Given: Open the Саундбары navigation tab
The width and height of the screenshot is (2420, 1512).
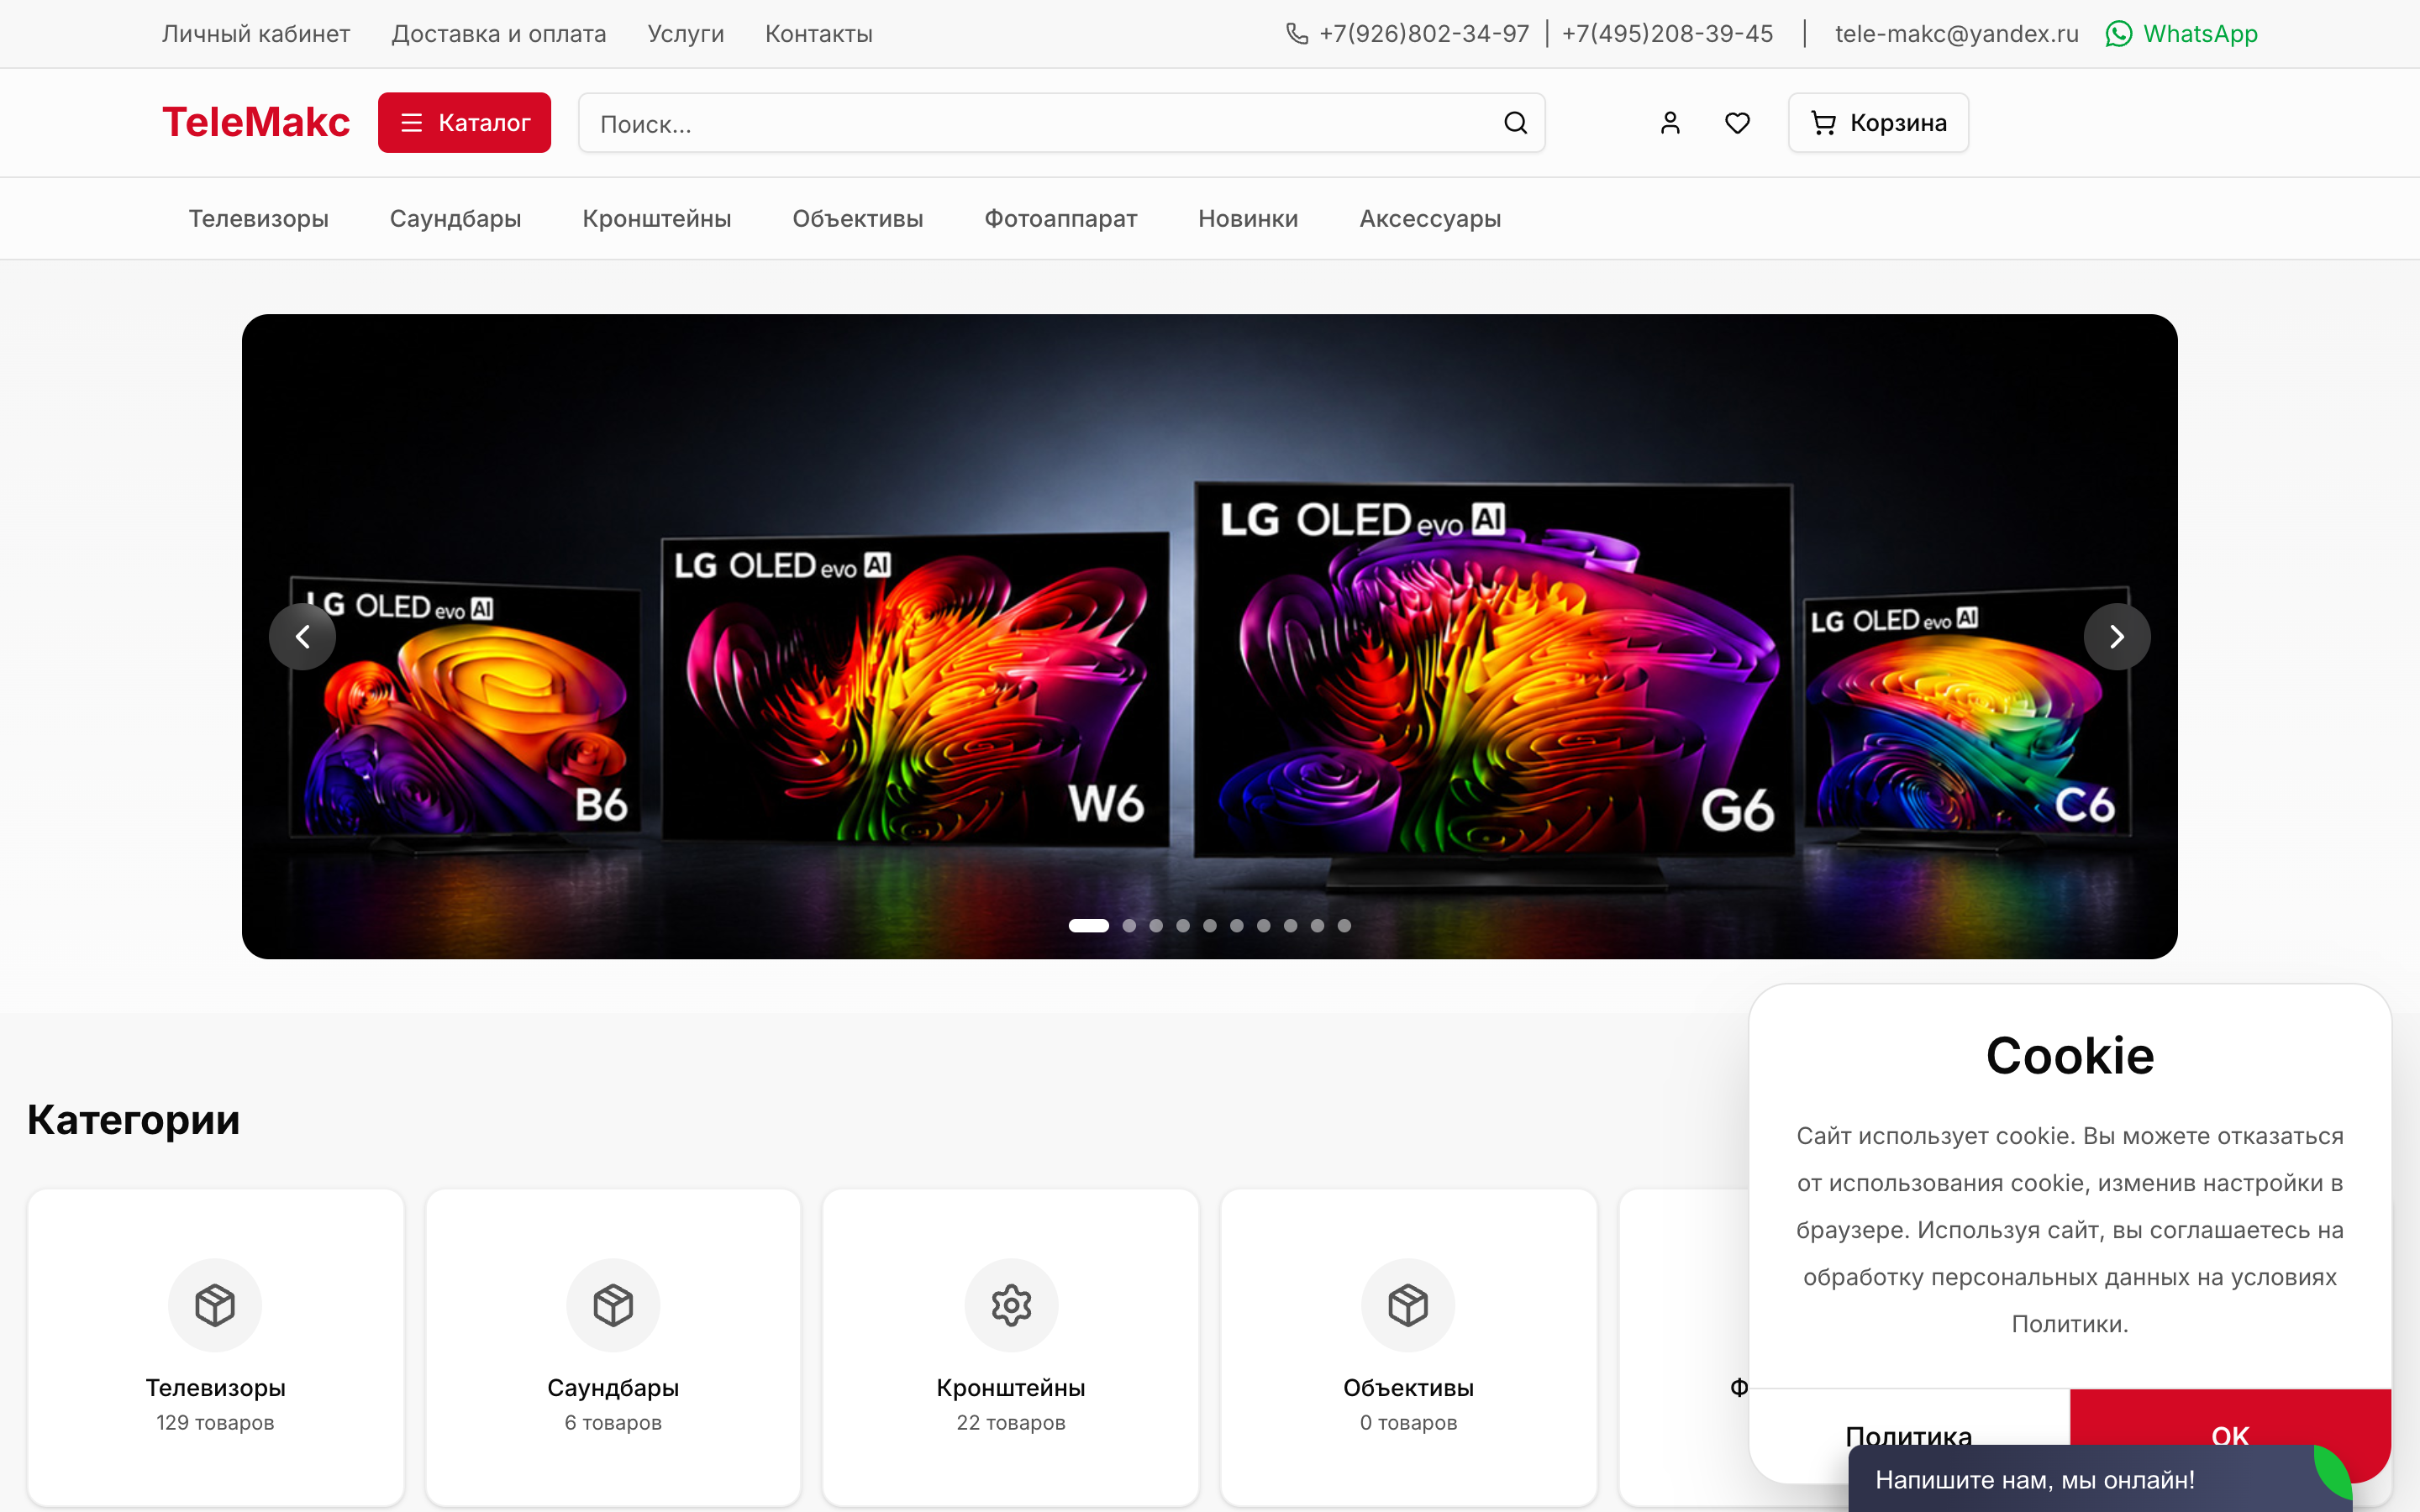Looking at the screenshot, I should click(x=456, y=219).
